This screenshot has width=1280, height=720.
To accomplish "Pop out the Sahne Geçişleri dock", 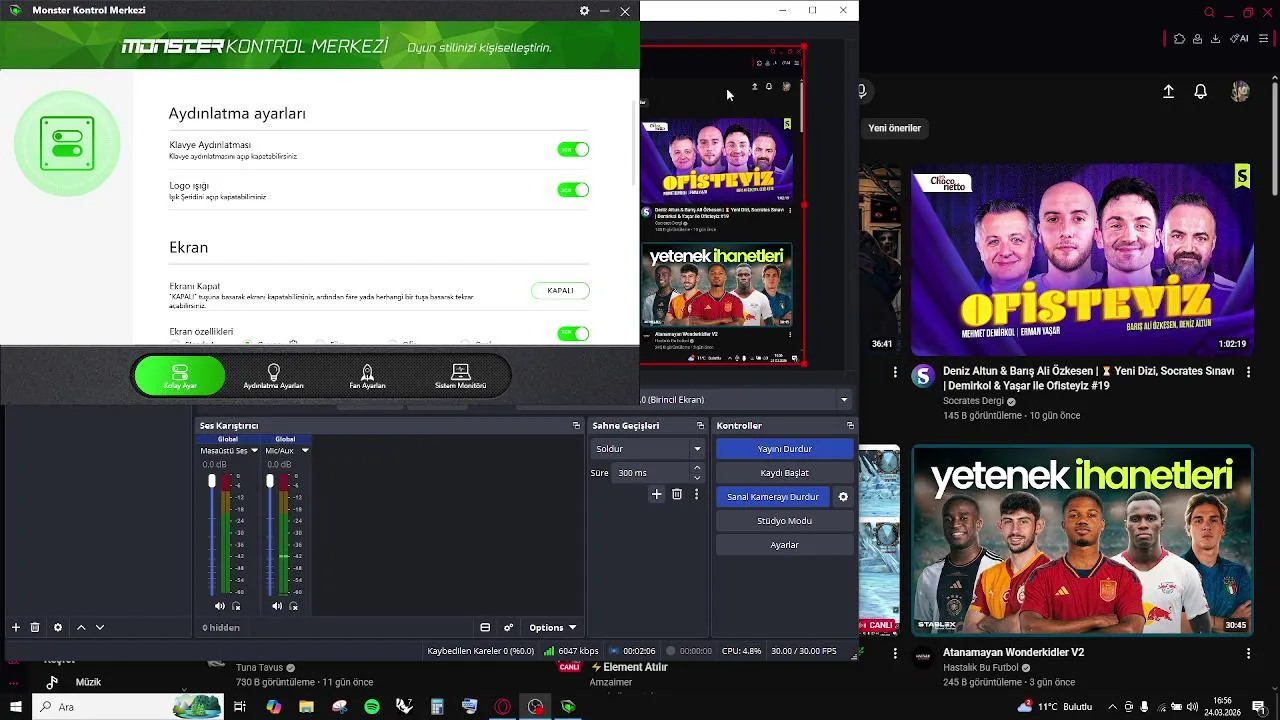I will pos(701,425).
